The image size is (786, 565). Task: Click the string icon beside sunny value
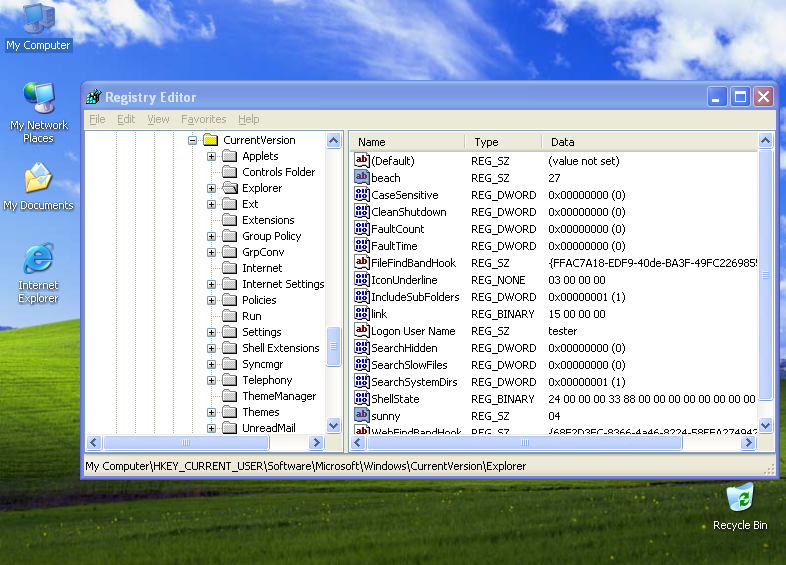pos(361,416)
